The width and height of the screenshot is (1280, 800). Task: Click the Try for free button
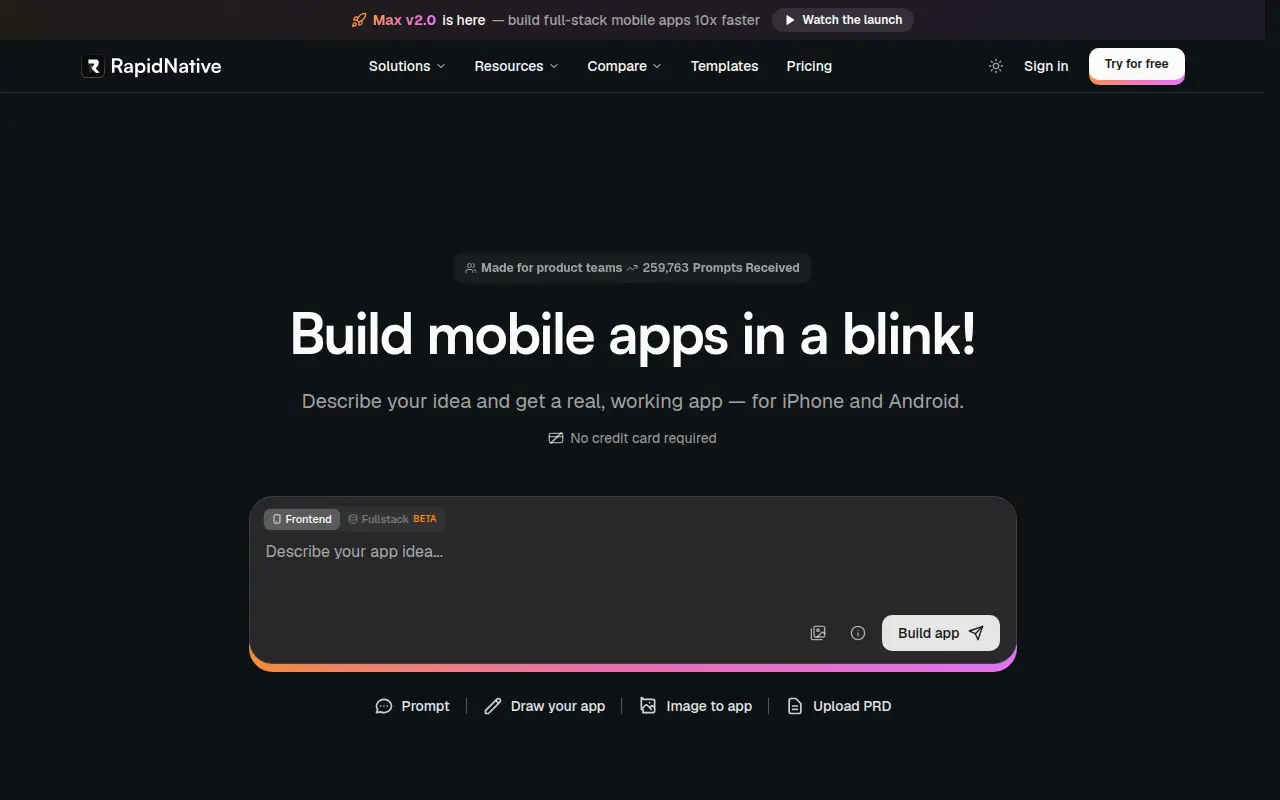pos(1136,65)
